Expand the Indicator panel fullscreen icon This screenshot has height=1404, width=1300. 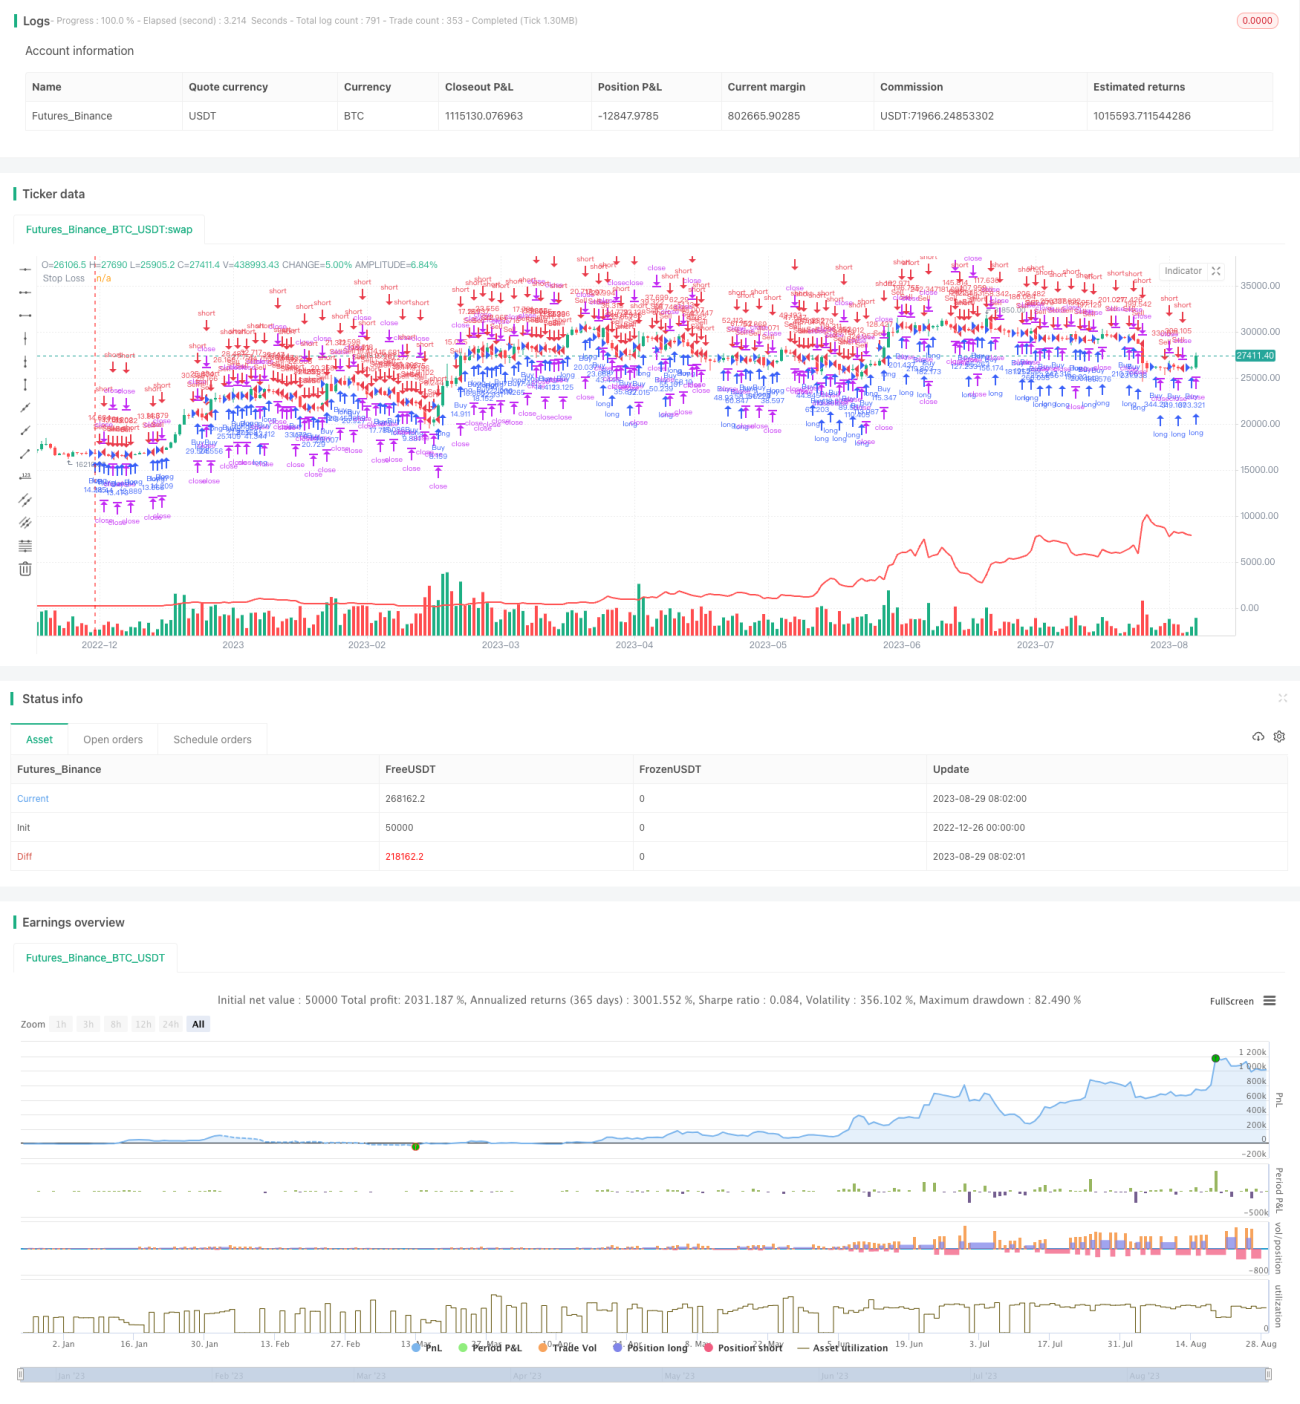(1216, 271)
